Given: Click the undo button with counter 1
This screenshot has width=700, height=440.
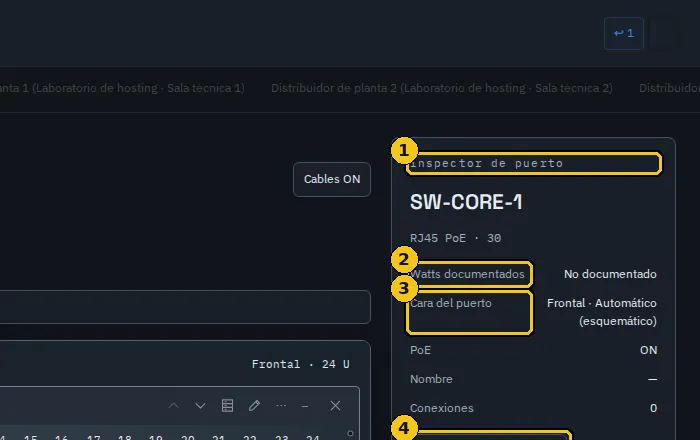Looking at the screenshot, I should coord(624,33).
